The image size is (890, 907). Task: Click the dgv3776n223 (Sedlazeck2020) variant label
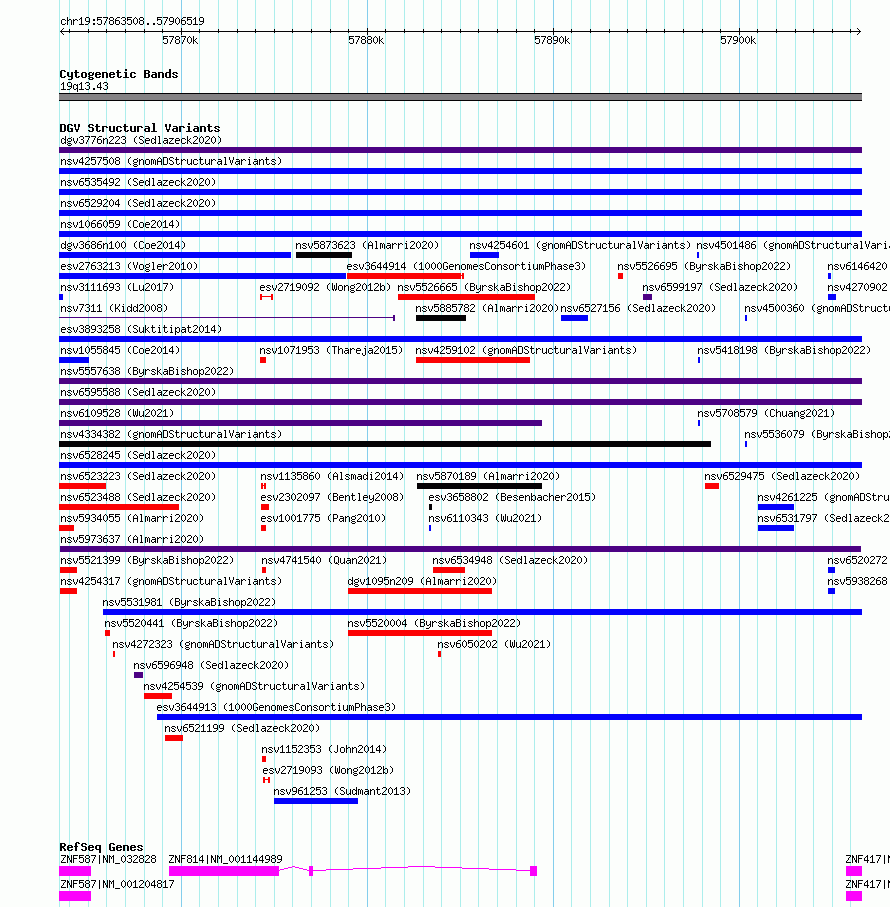tap(141, 141)
